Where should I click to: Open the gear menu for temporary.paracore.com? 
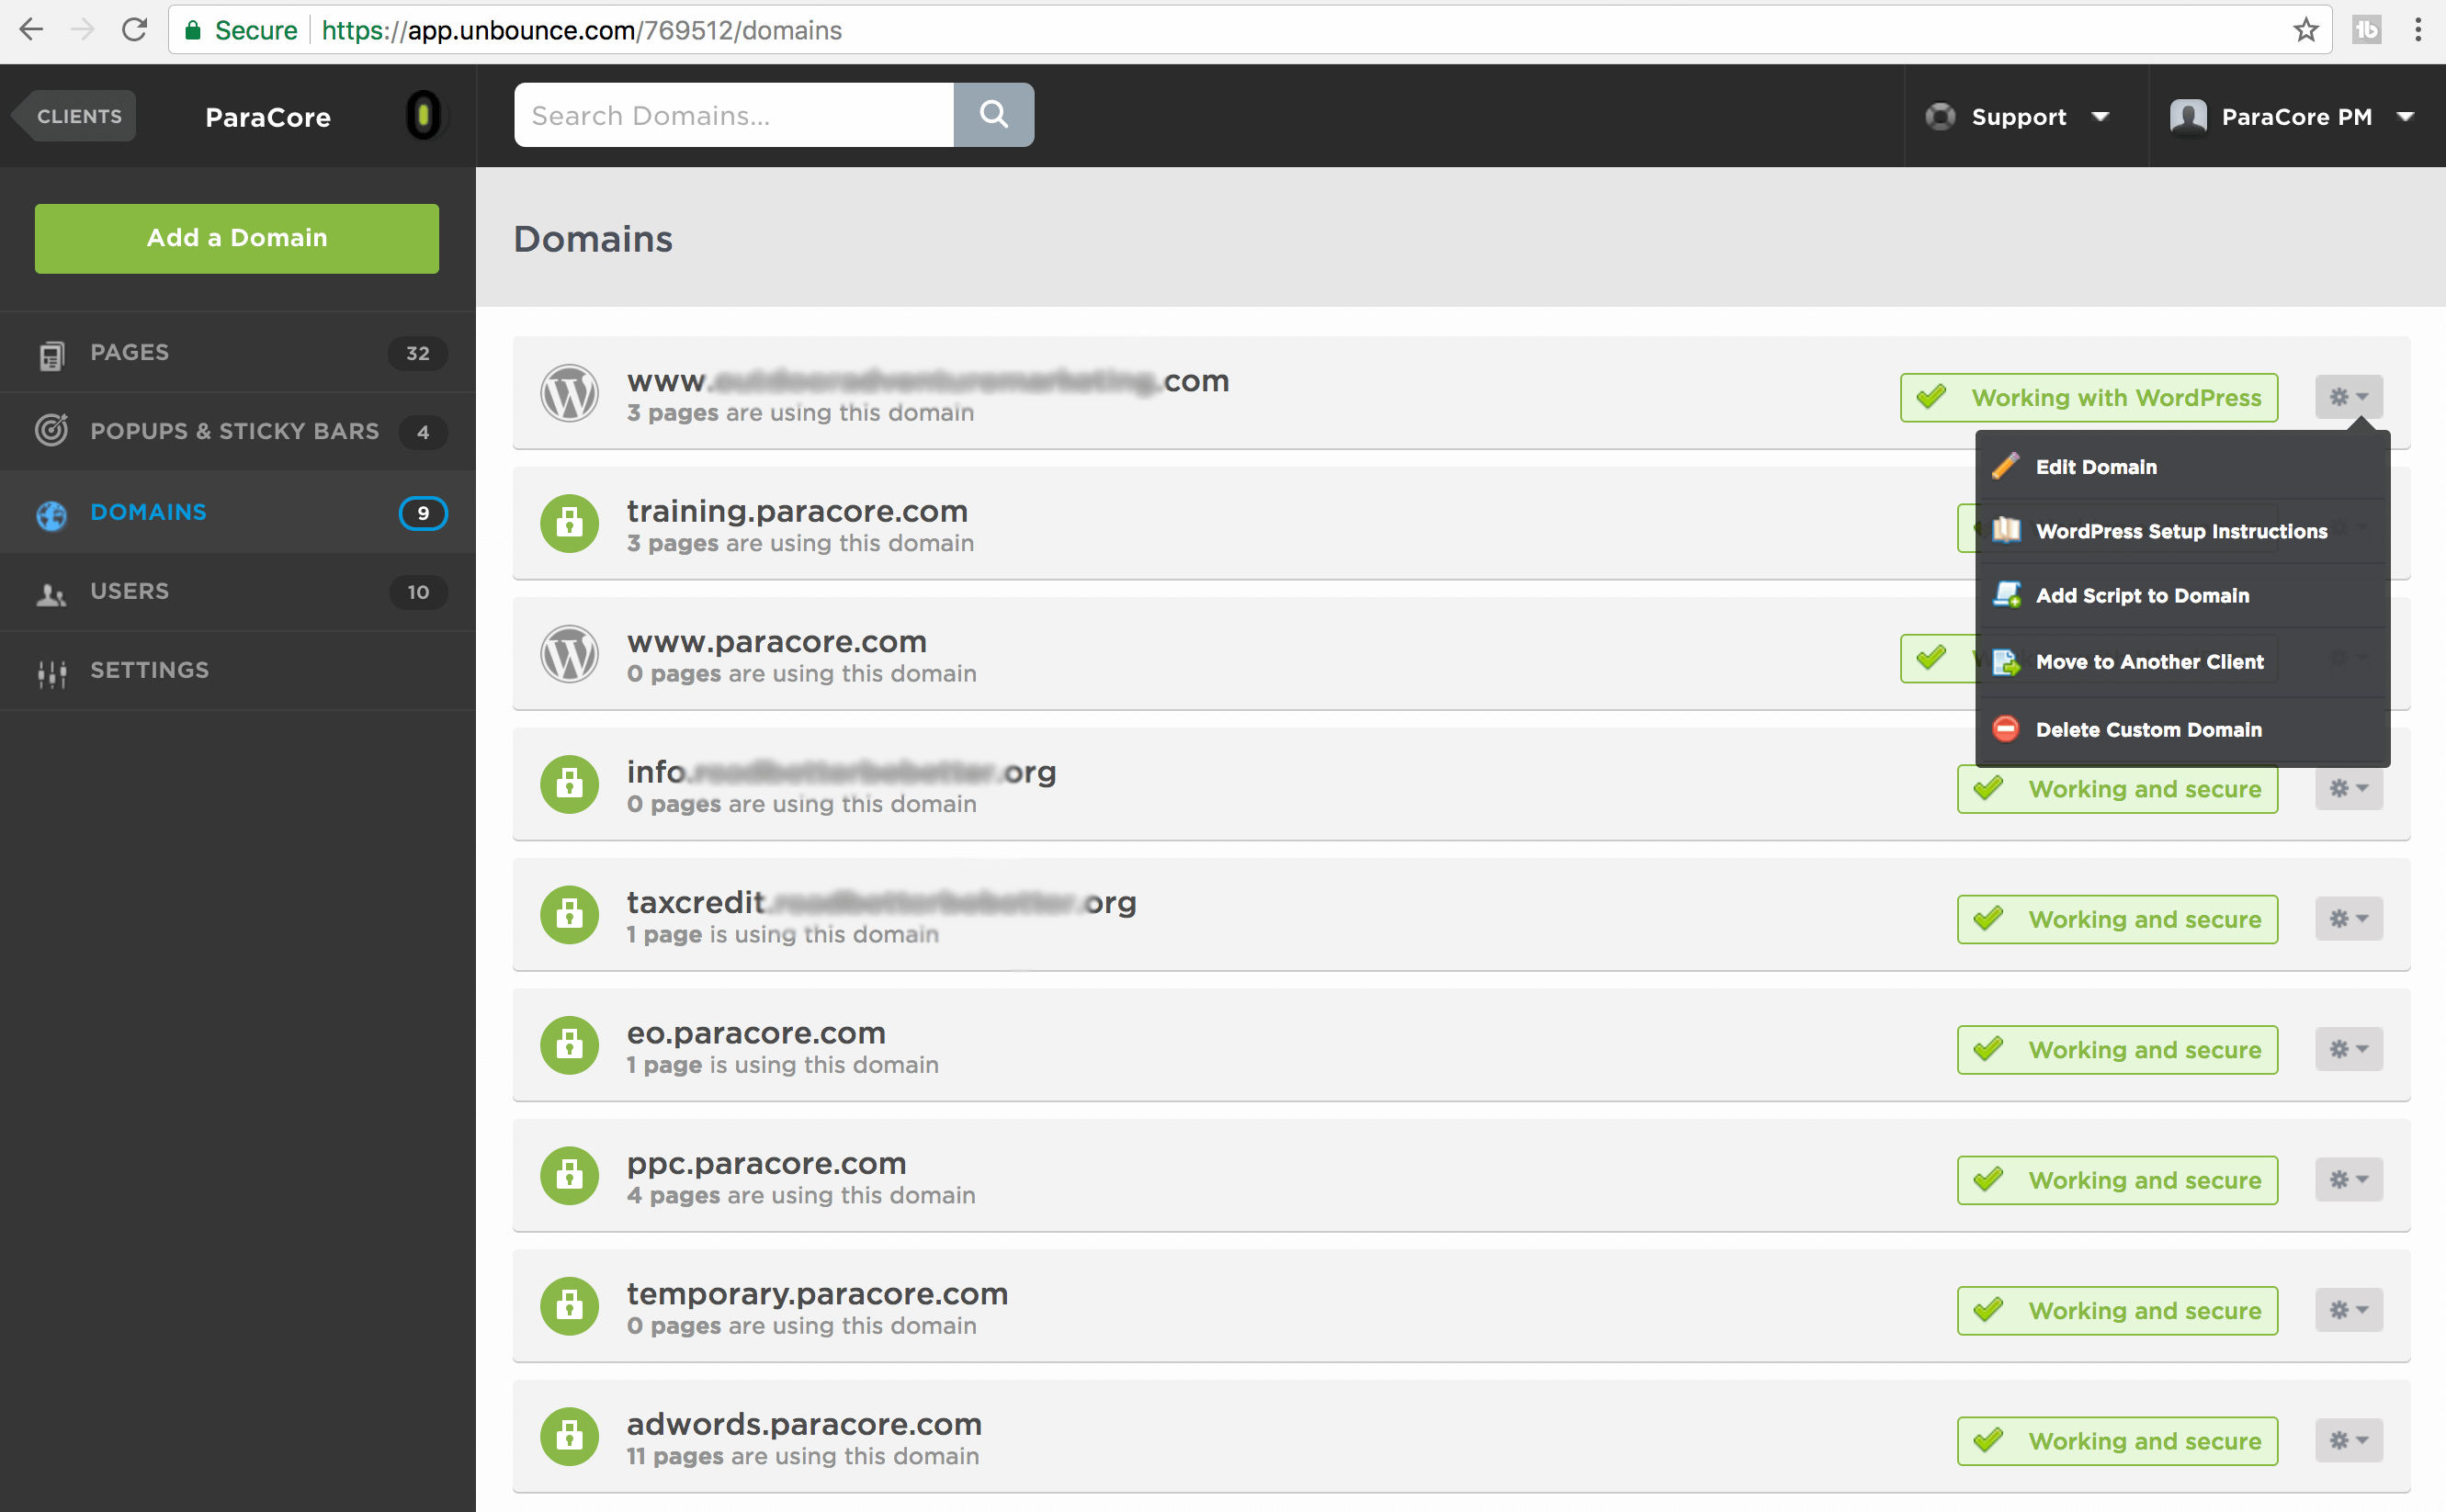click(x=2348, y=1310)
